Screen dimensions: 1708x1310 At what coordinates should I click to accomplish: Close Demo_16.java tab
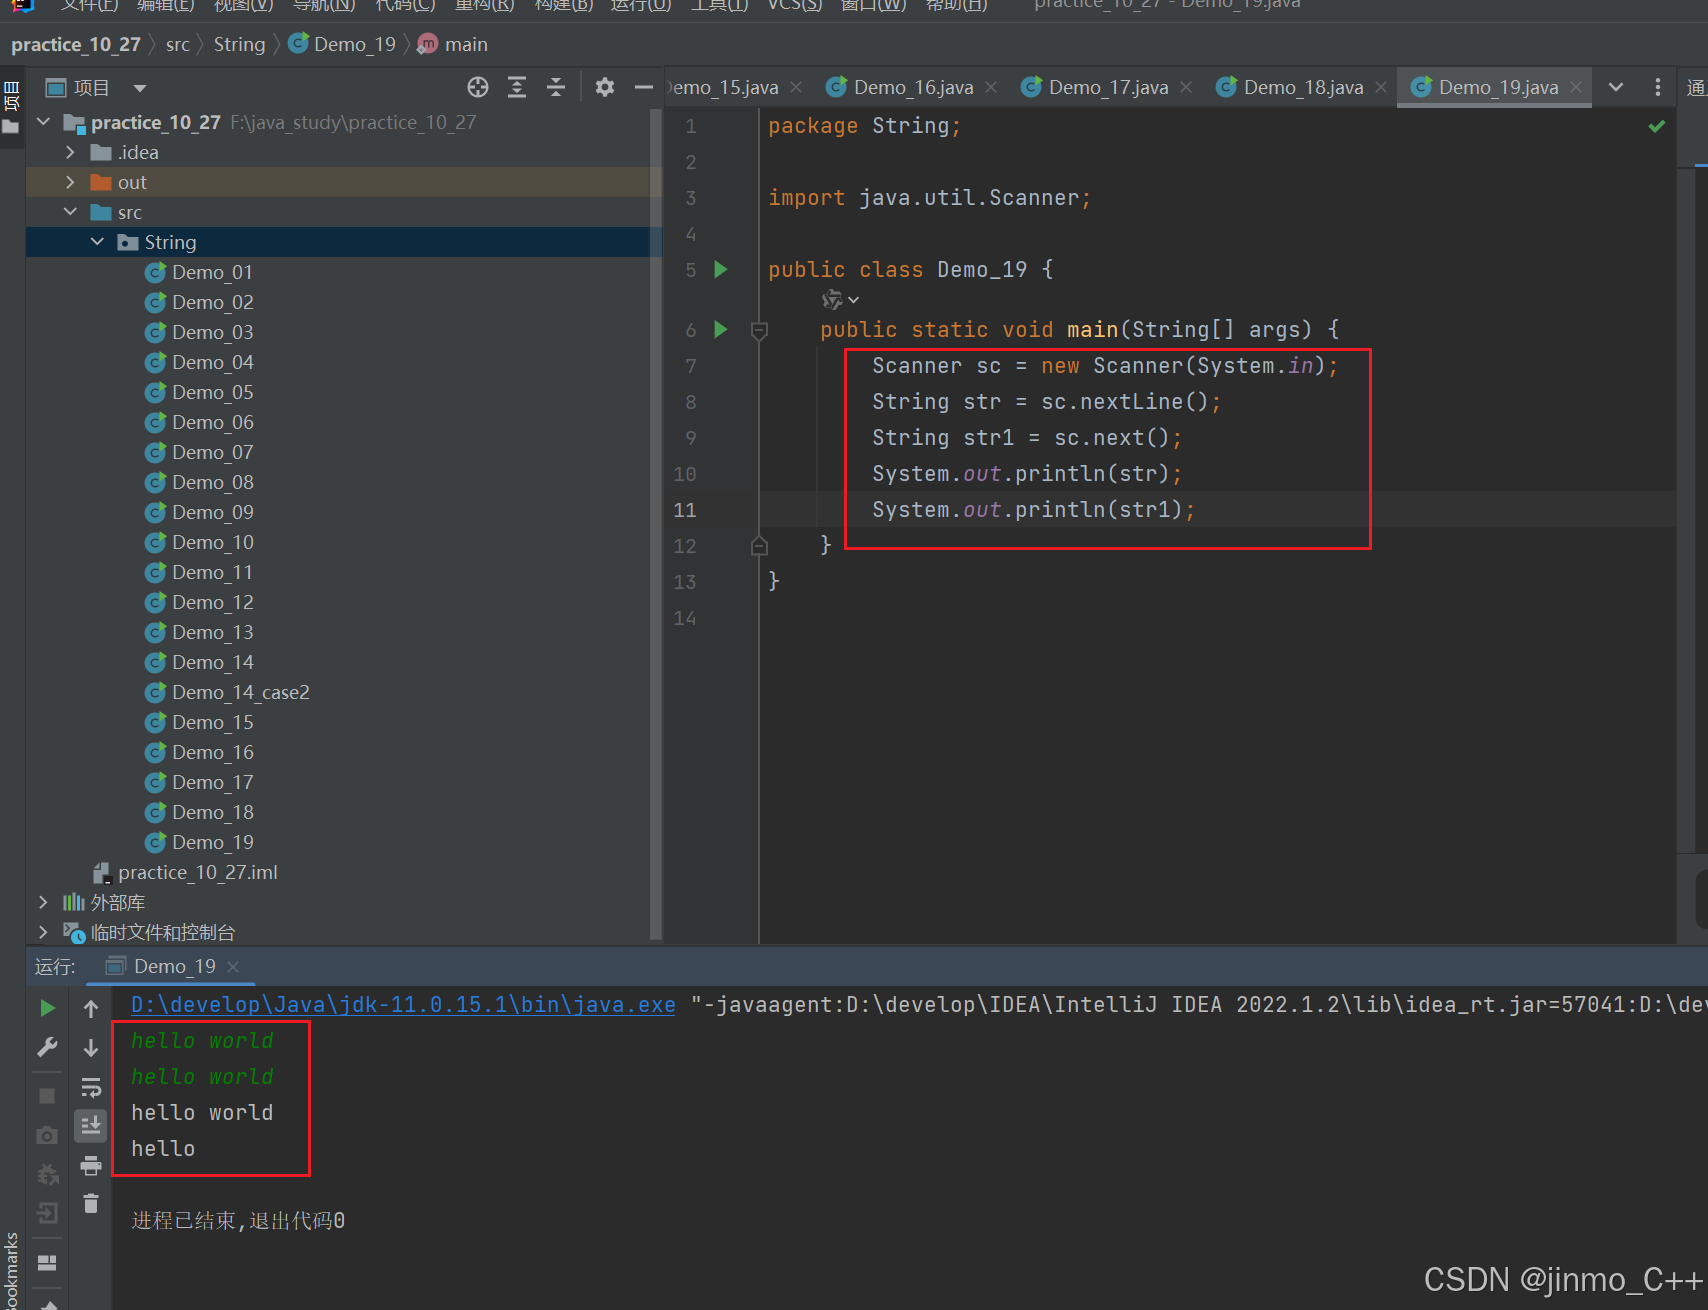coord(991,87)
